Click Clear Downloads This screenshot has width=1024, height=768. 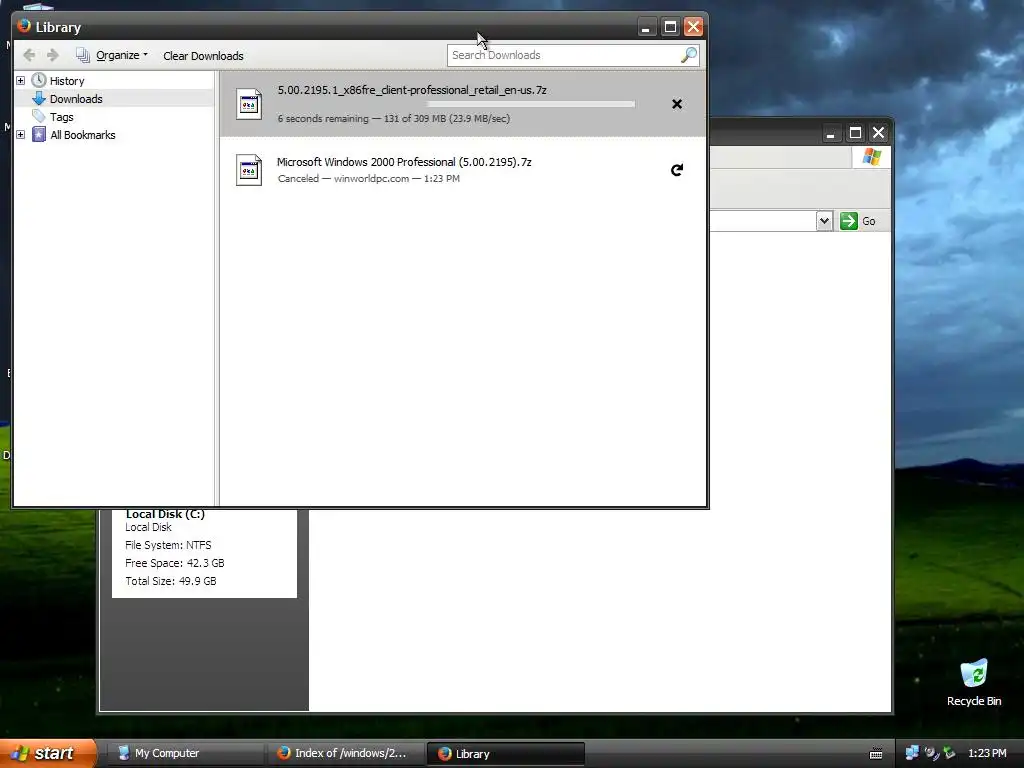coord(203,56)
